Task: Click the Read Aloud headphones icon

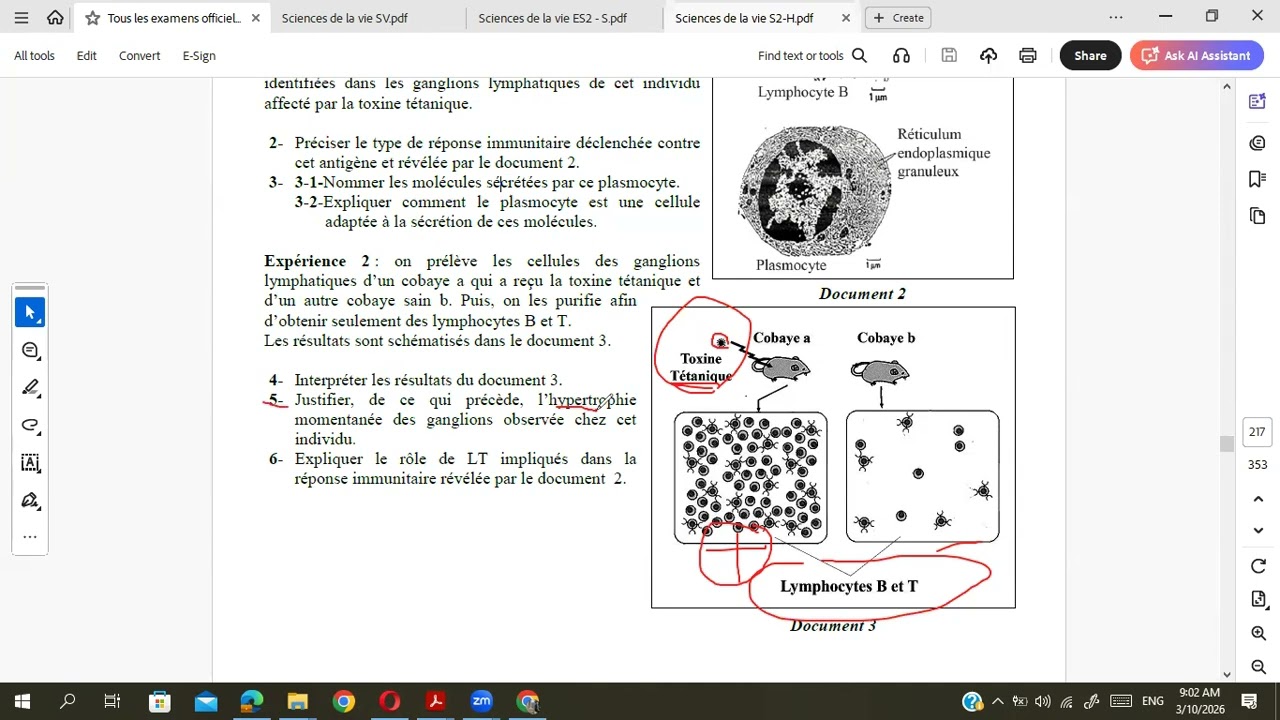Action: (901, 56)
